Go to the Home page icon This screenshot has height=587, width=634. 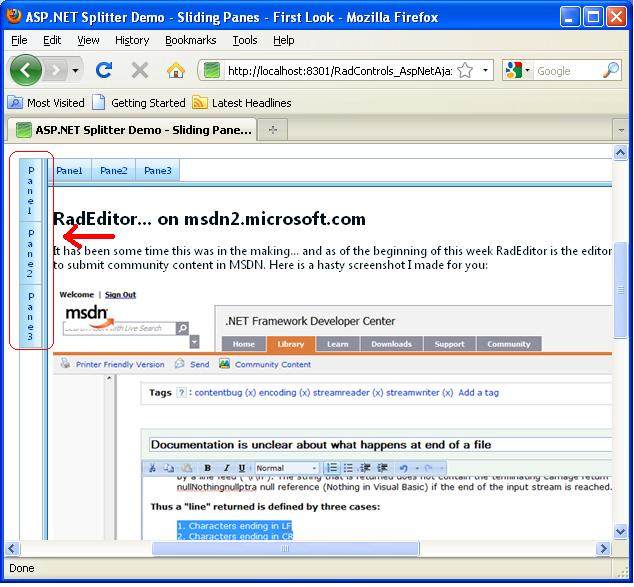point(176,71)
